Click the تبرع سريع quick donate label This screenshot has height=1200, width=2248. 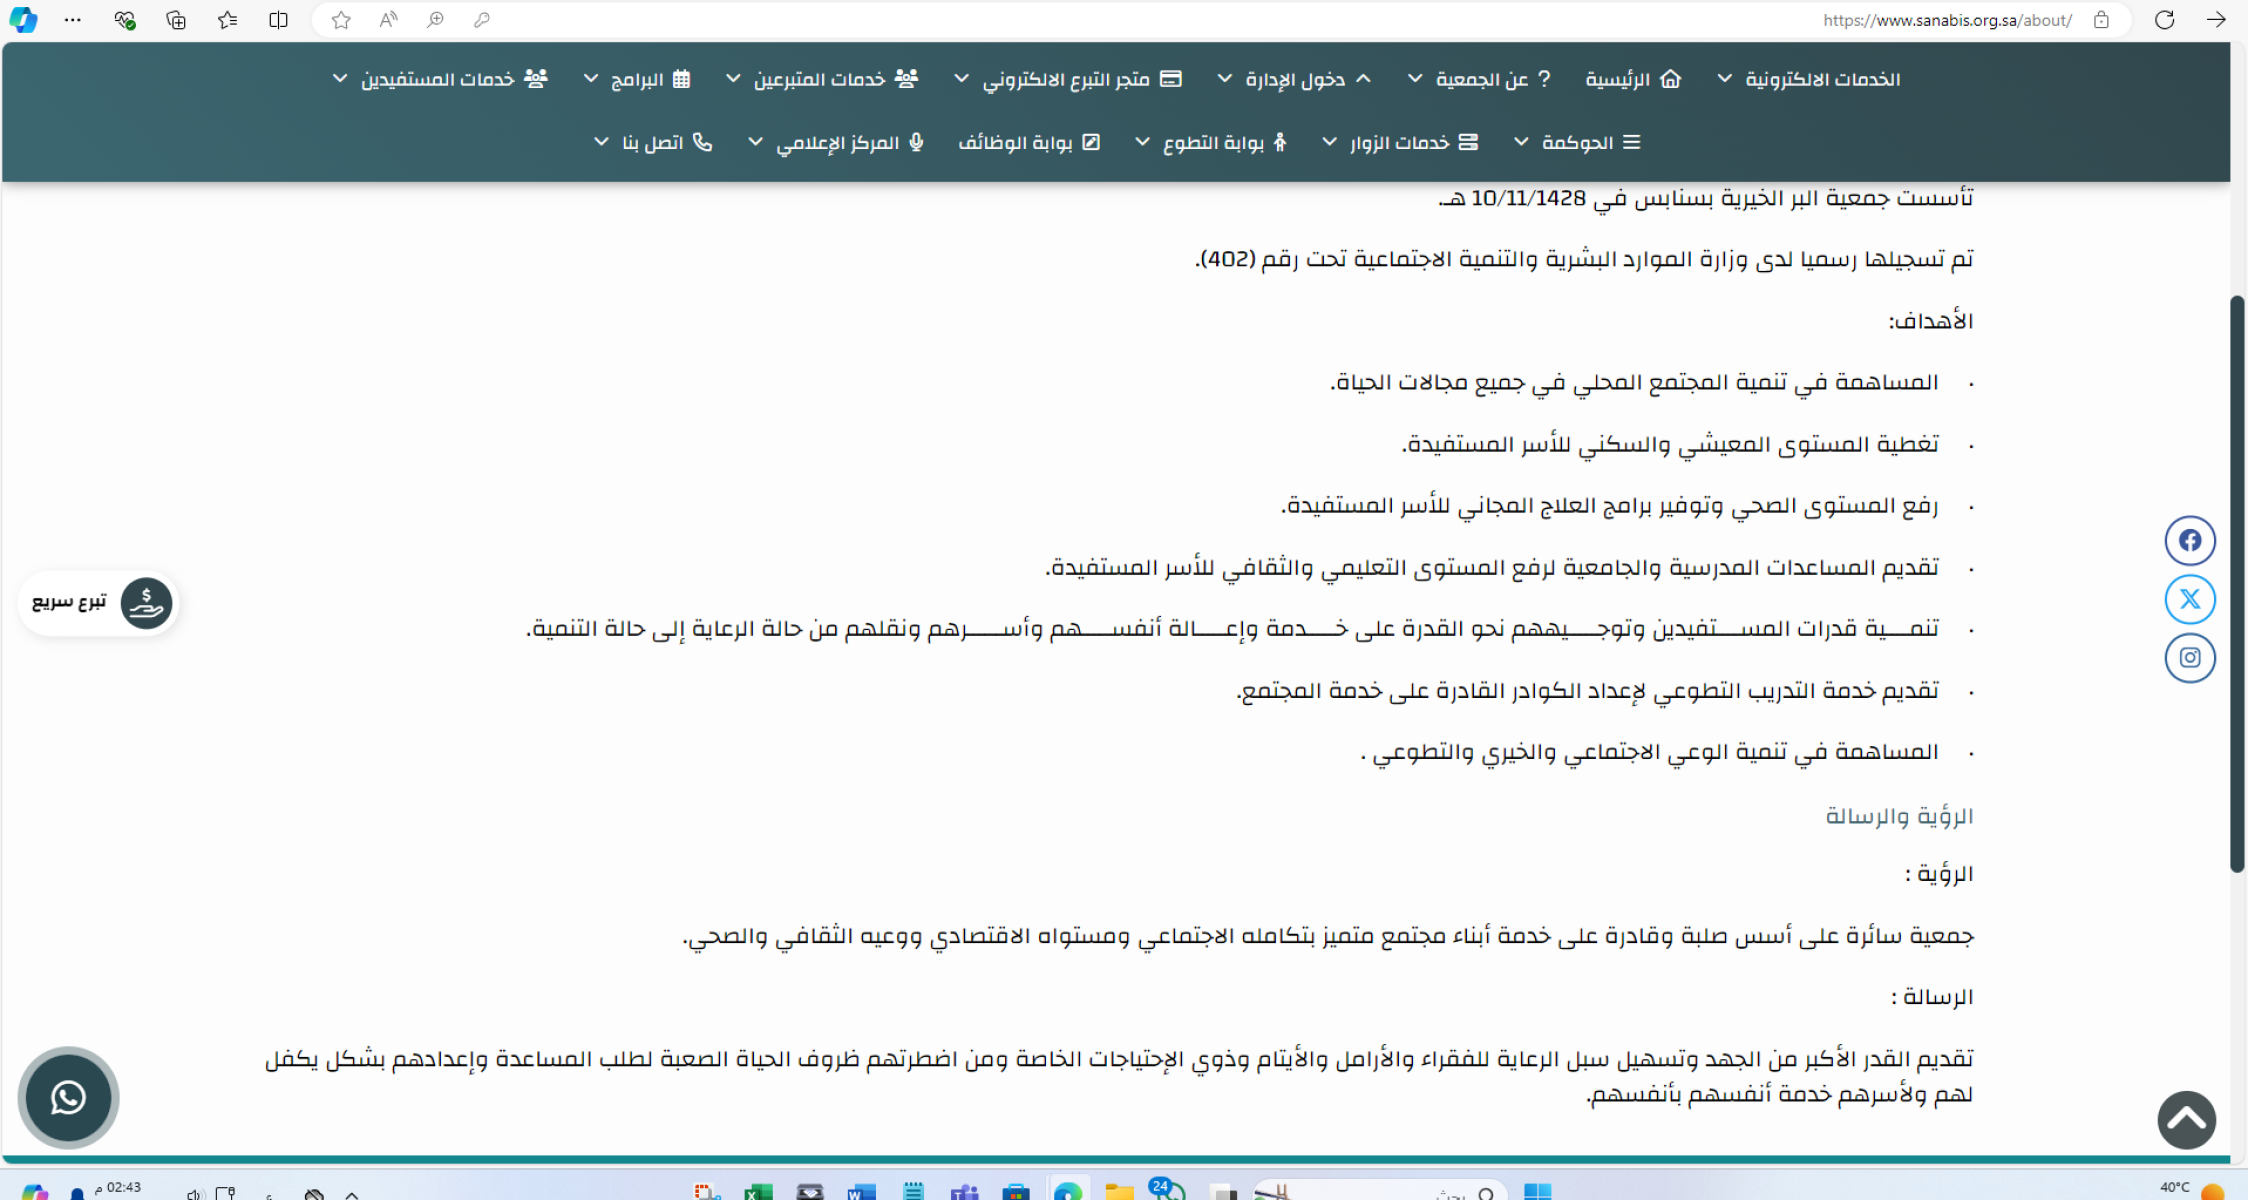point(69,602)
